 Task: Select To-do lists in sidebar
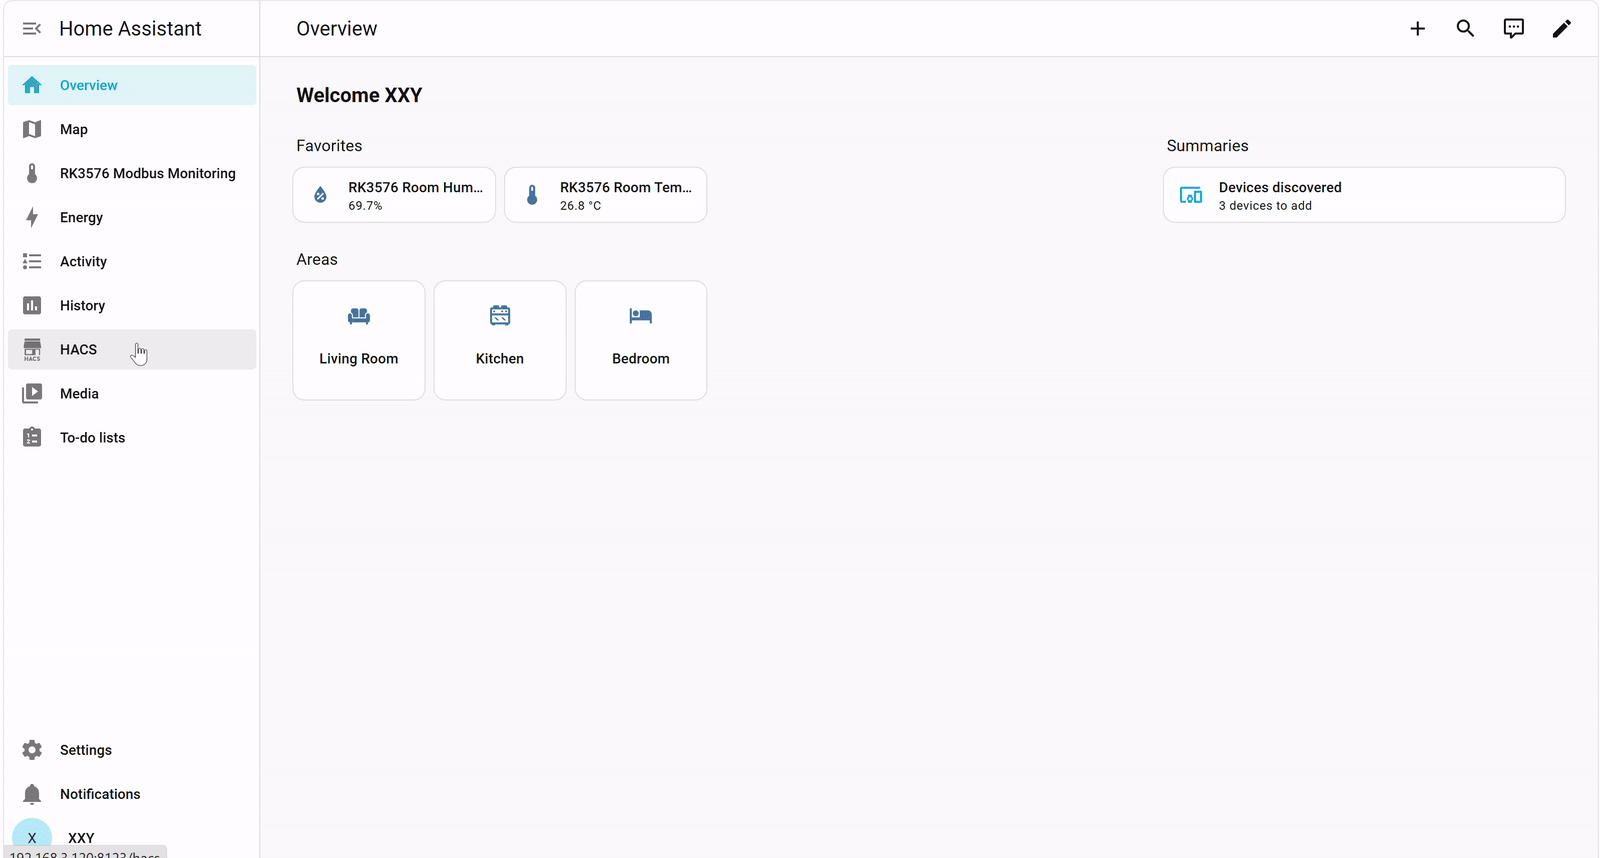[x=132, y=437]
